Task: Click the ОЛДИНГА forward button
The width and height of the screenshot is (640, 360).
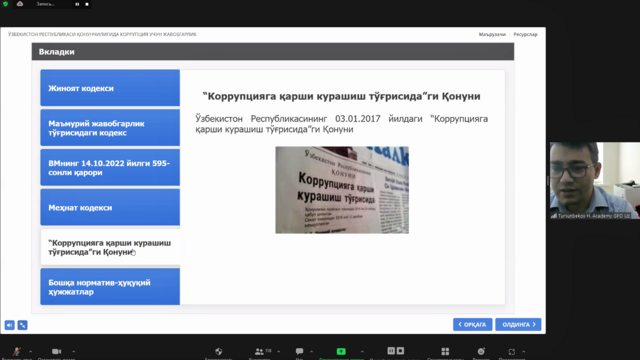Action: (518, 324)
